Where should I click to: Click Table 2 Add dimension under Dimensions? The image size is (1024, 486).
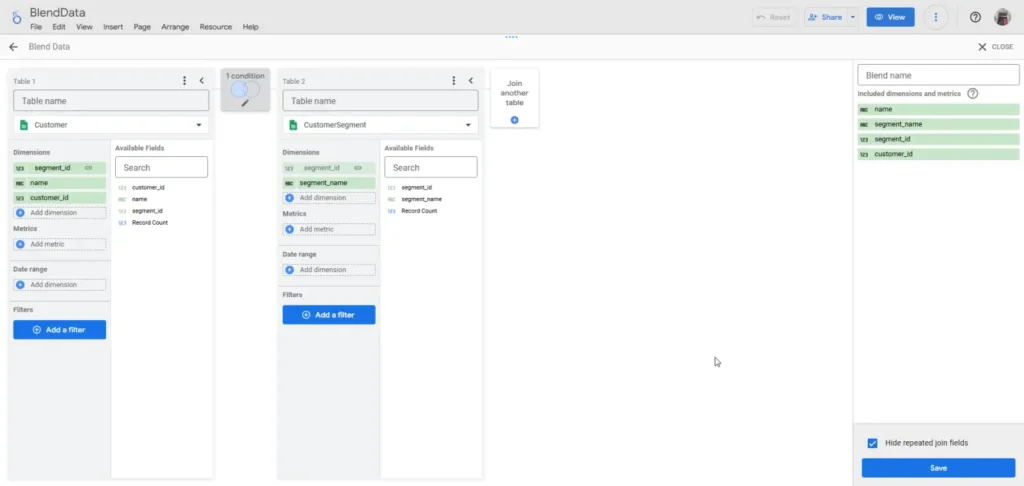[328, 198]
